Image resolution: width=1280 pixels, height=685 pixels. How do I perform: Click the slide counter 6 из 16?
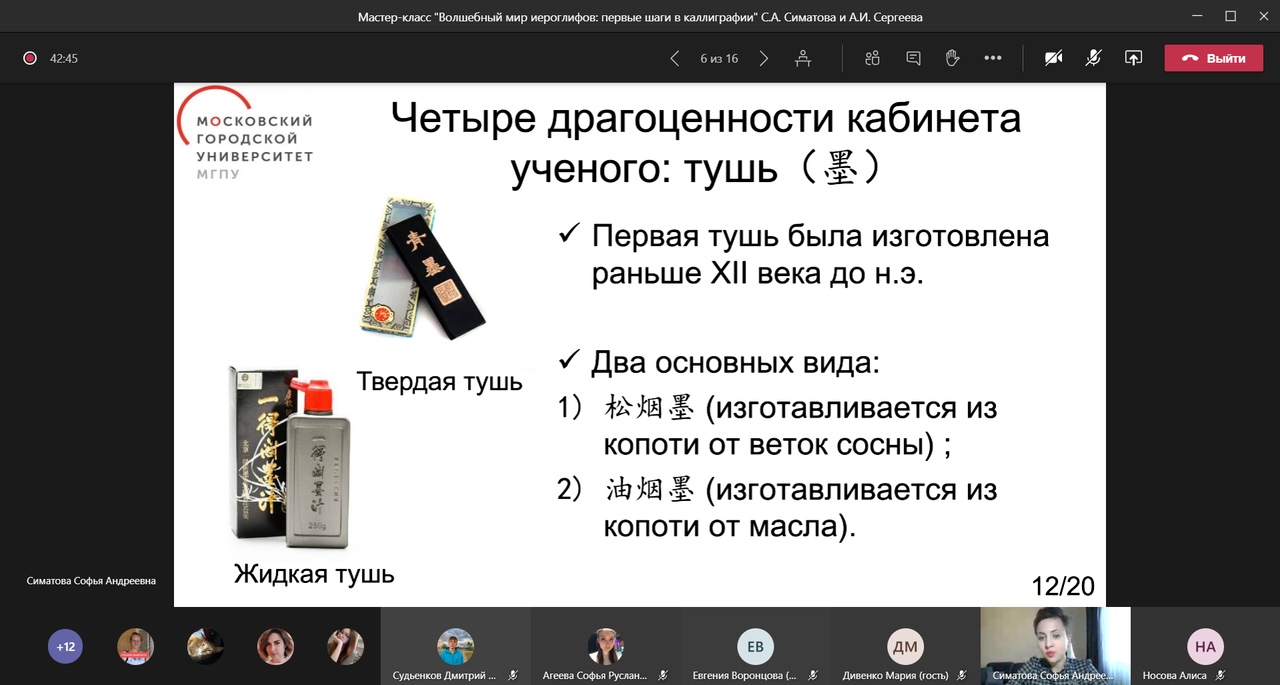point(719,58)
